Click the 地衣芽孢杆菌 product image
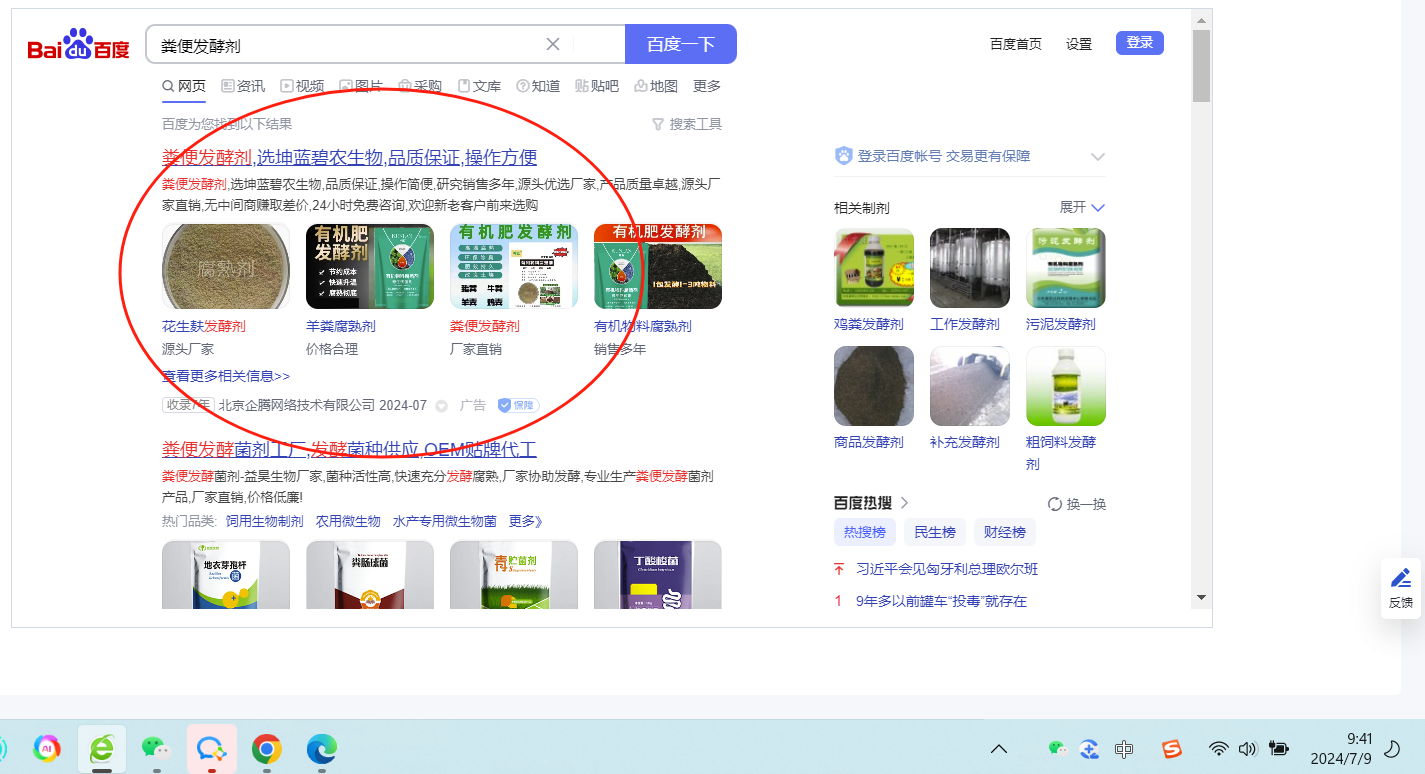 click(226, 574)
